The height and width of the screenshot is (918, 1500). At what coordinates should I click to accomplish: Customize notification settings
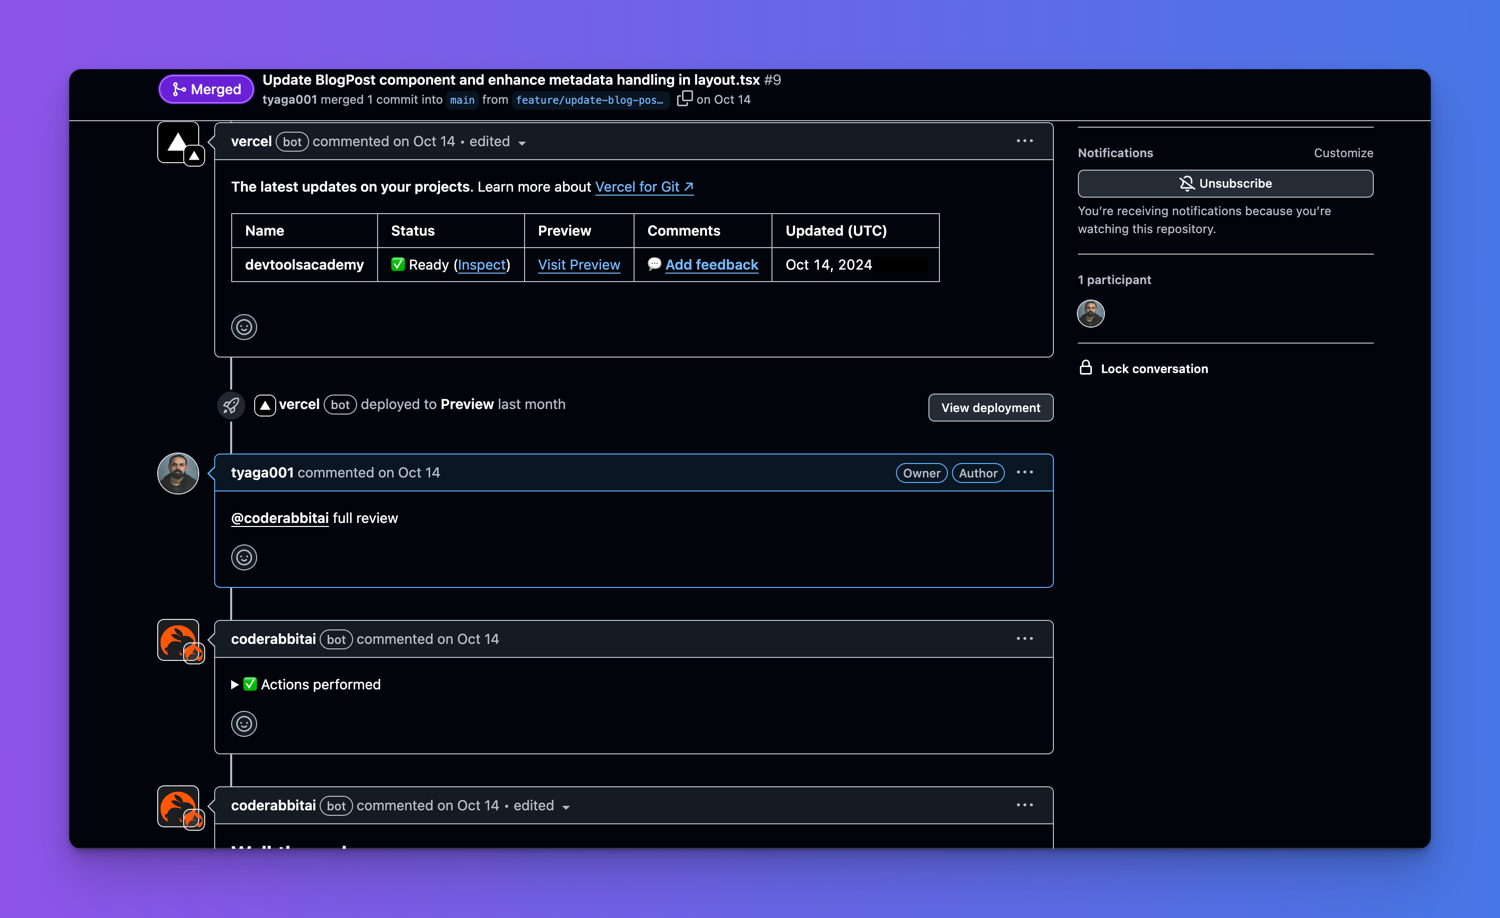(x=1343, y=153)
